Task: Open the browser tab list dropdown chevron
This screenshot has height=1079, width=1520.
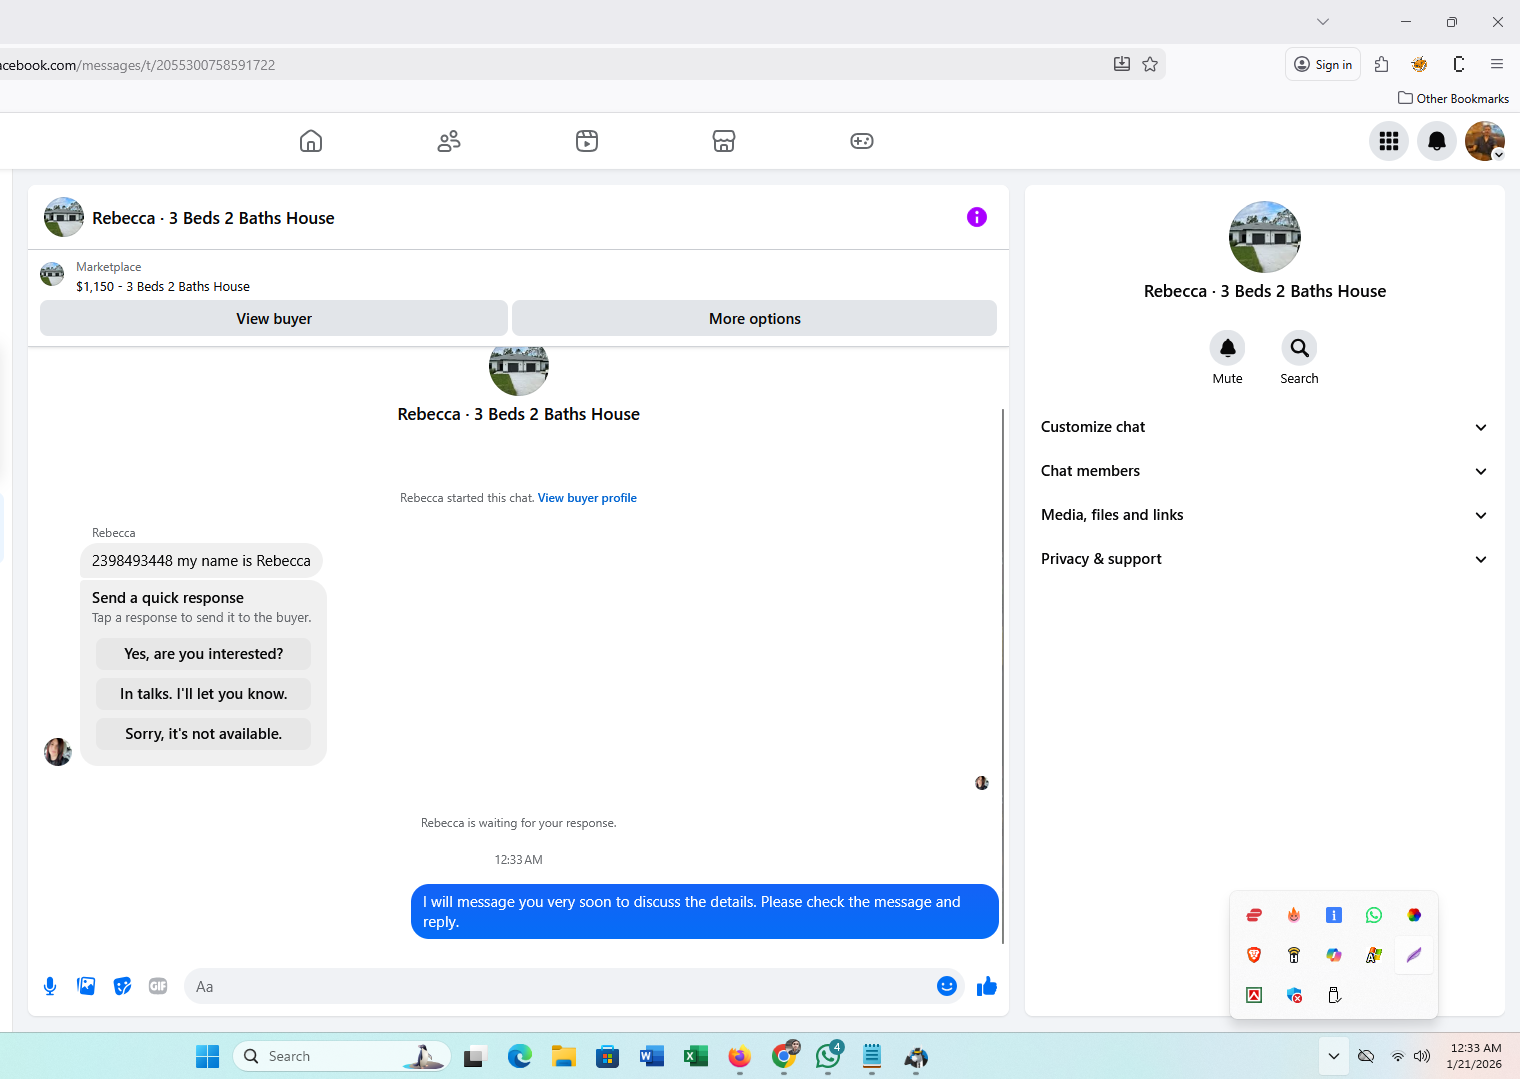Action: (1323, 22)
